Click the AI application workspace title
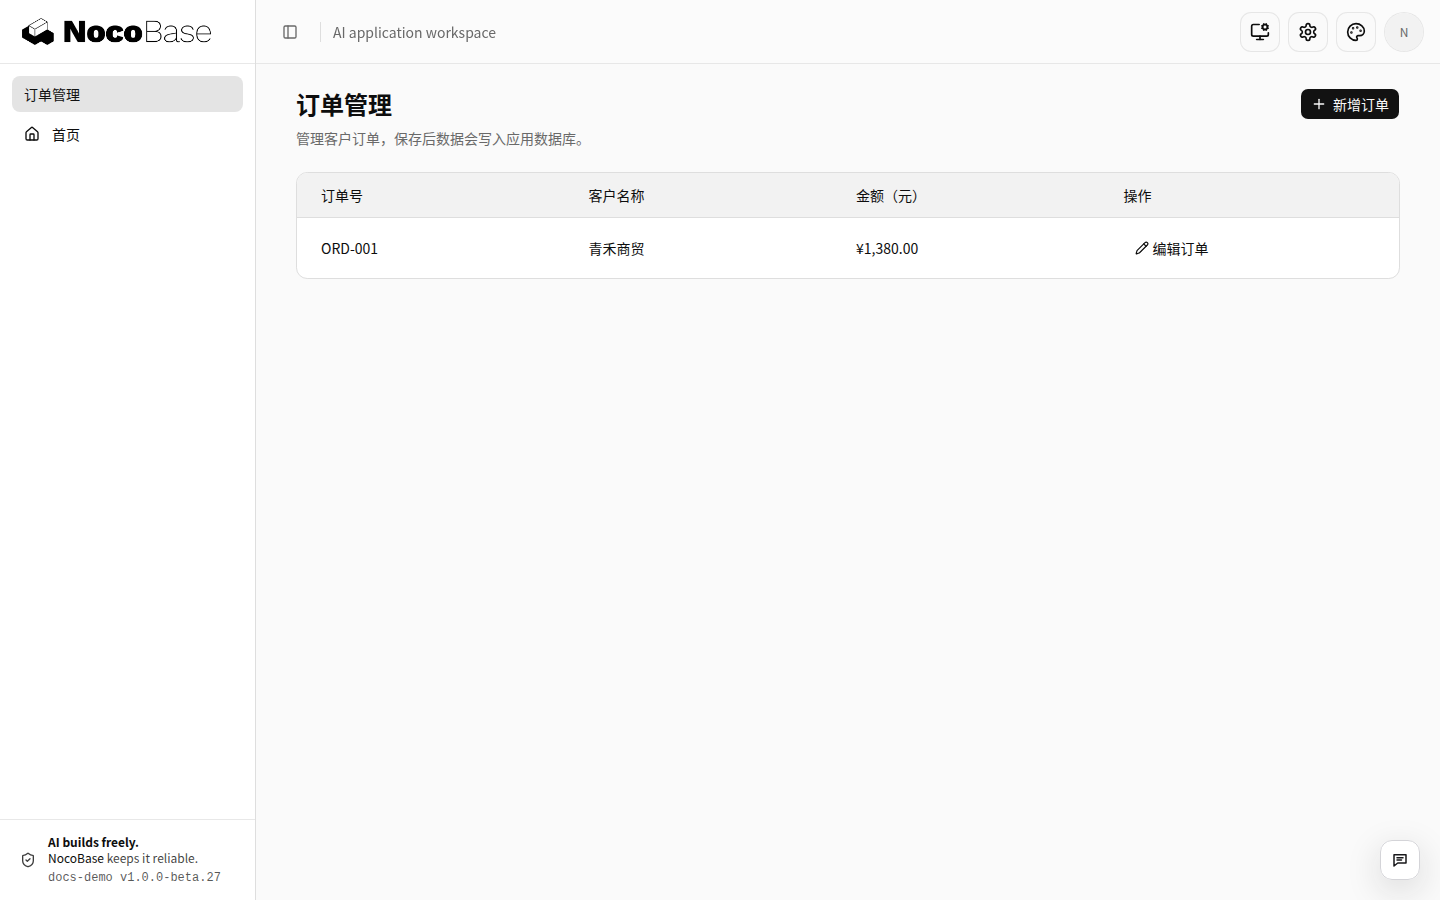The height and width of the screenshot is (900, 1440). [x=414, y=32]
